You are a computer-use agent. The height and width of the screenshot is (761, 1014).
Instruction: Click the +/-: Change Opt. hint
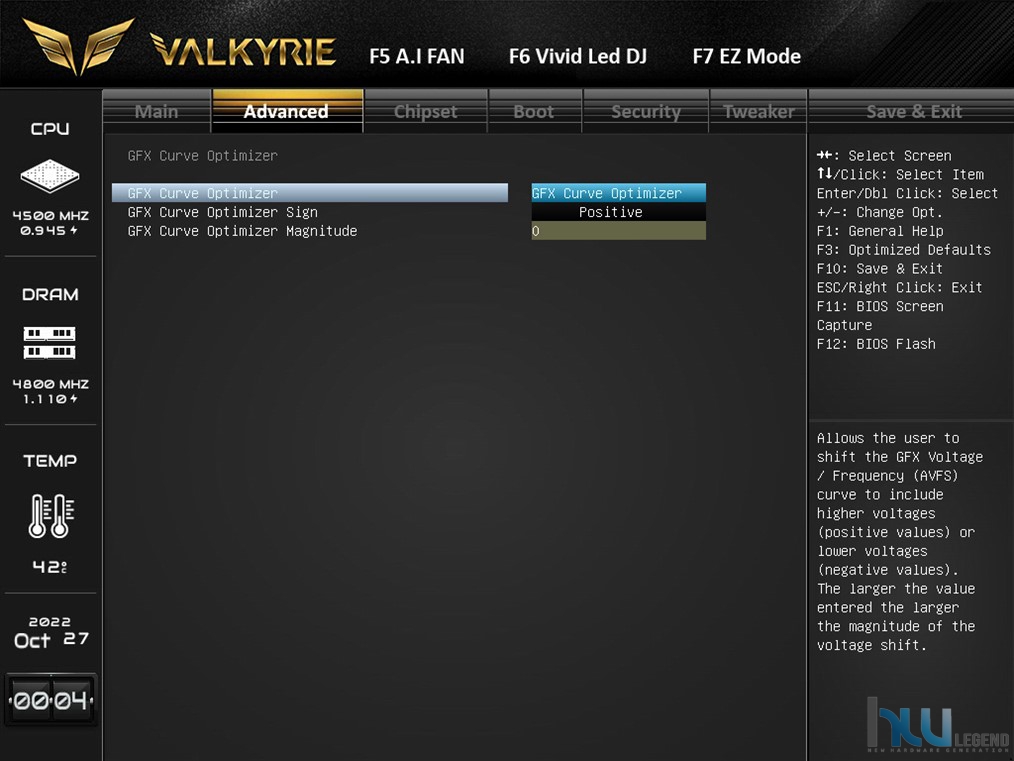coord(879,212)
